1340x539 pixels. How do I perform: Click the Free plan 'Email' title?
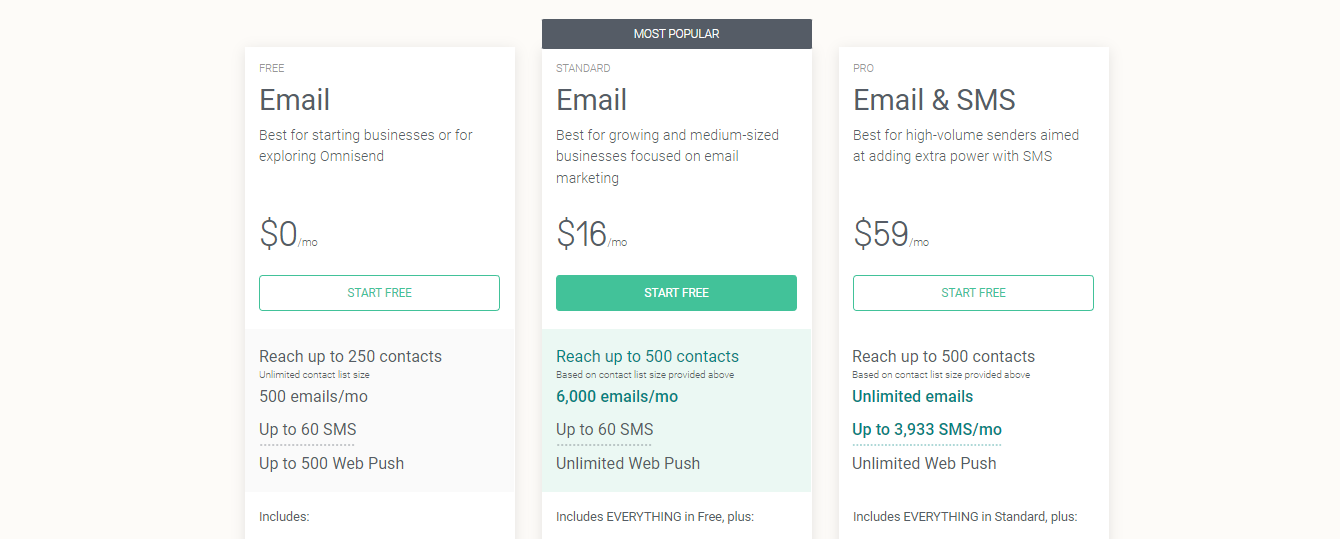[x=294, y=100]
